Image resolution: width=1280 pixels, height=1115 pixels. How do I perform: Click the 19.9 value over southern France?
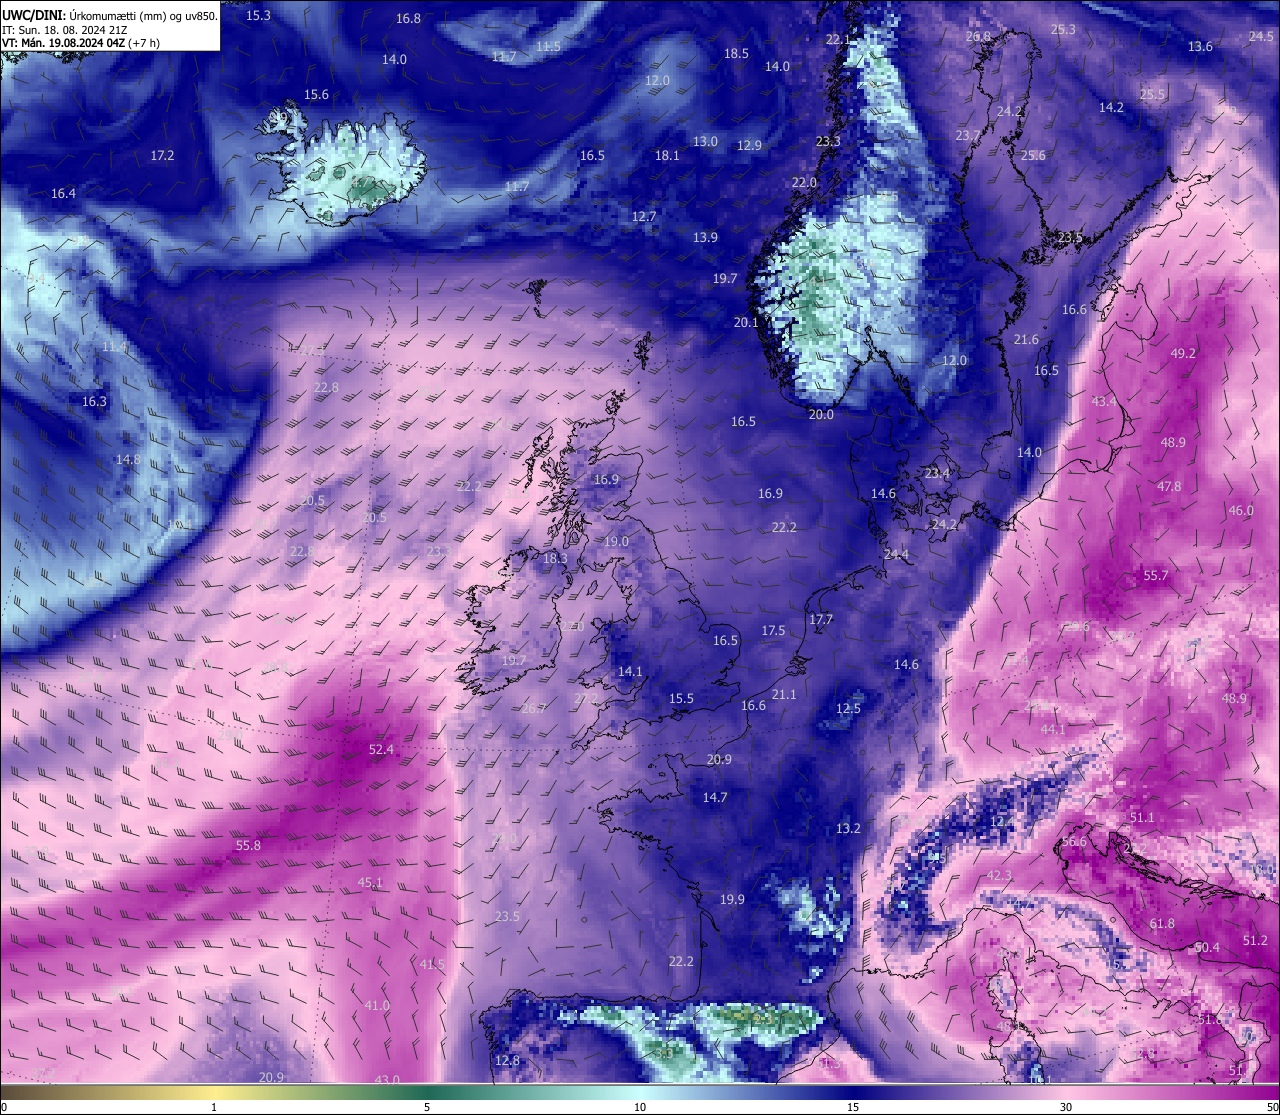point(732,899)
